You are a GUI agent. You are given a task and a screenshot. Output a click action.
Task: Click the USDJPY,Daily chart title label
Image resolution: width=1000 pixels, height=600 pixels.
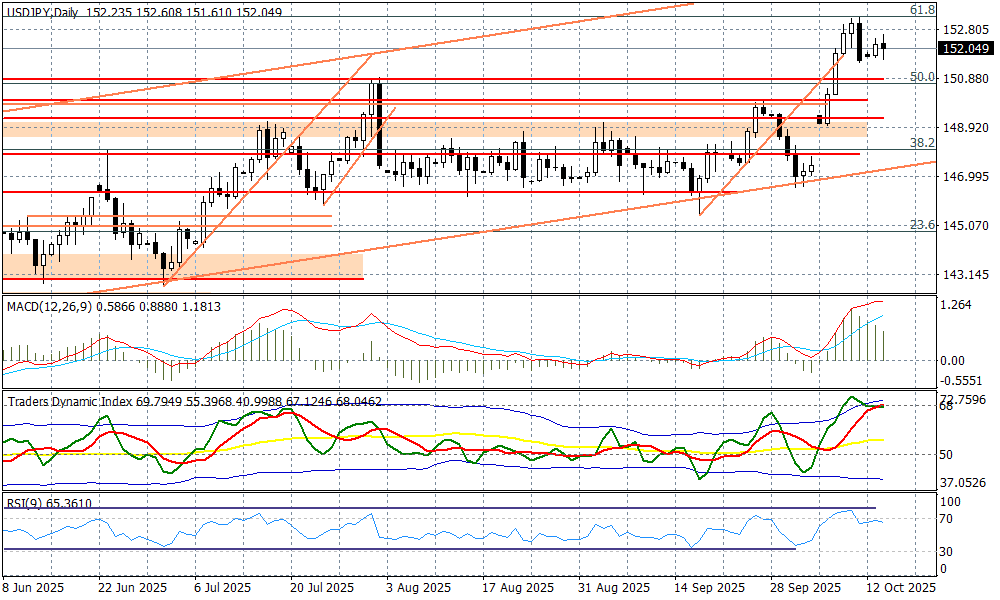(41, 8)
